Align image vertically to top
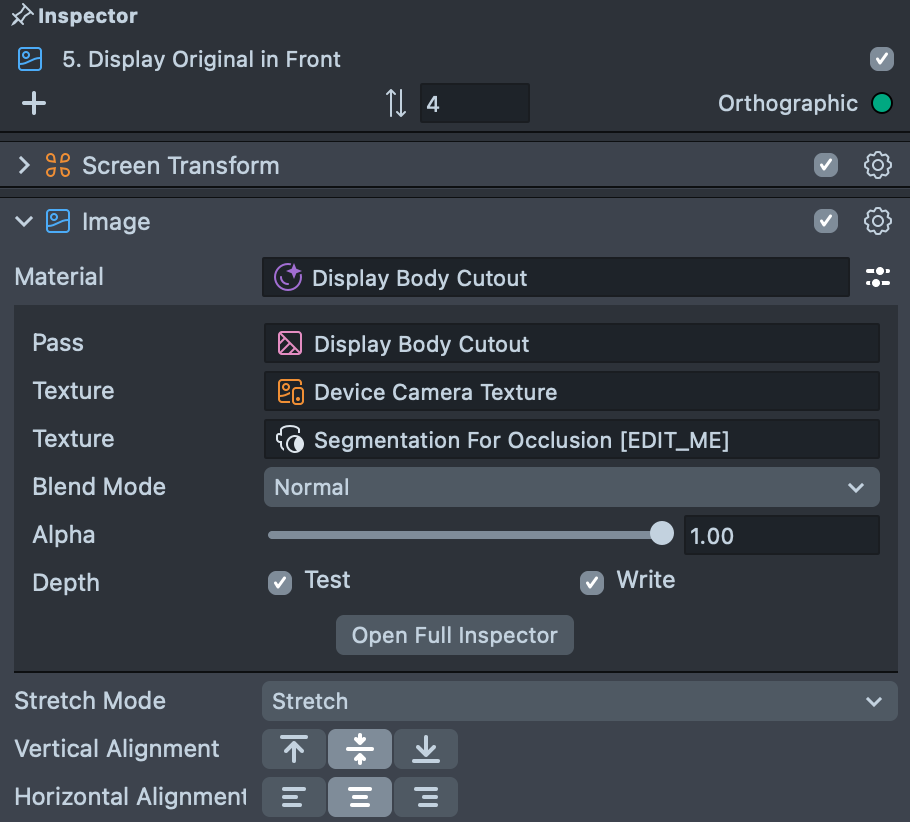Screen dimensions: 910x822 pos(294,749)
